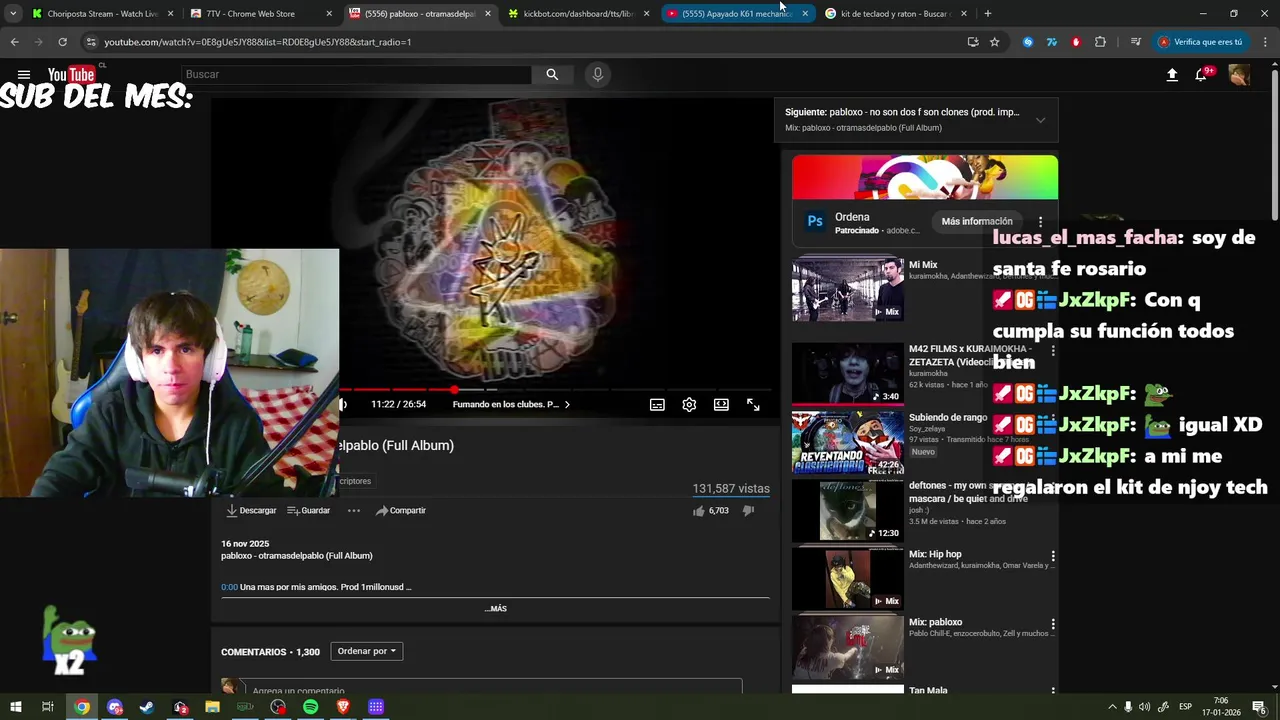Open the media control icon in toolbar
The height and width of the screenshot is (720, 1280).
click(x=1135, y=42)
